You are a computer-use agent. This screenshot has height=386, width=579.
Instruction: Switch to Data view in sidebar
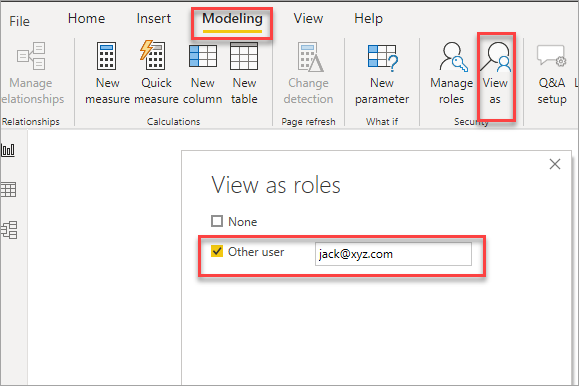tap(8, 189)
